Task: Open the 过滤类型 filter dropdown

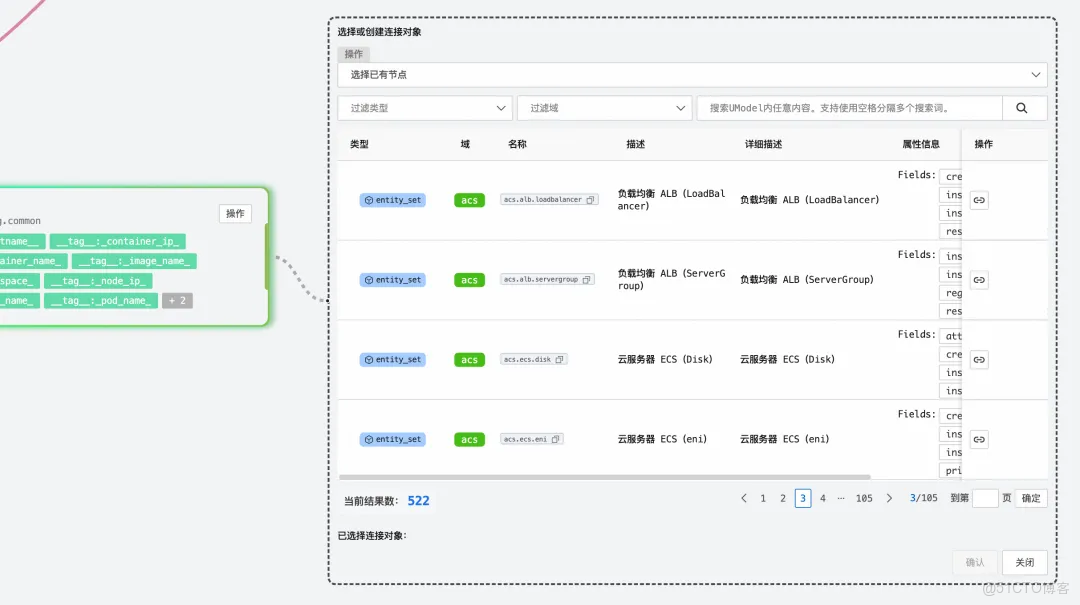Action: (424, 107)
